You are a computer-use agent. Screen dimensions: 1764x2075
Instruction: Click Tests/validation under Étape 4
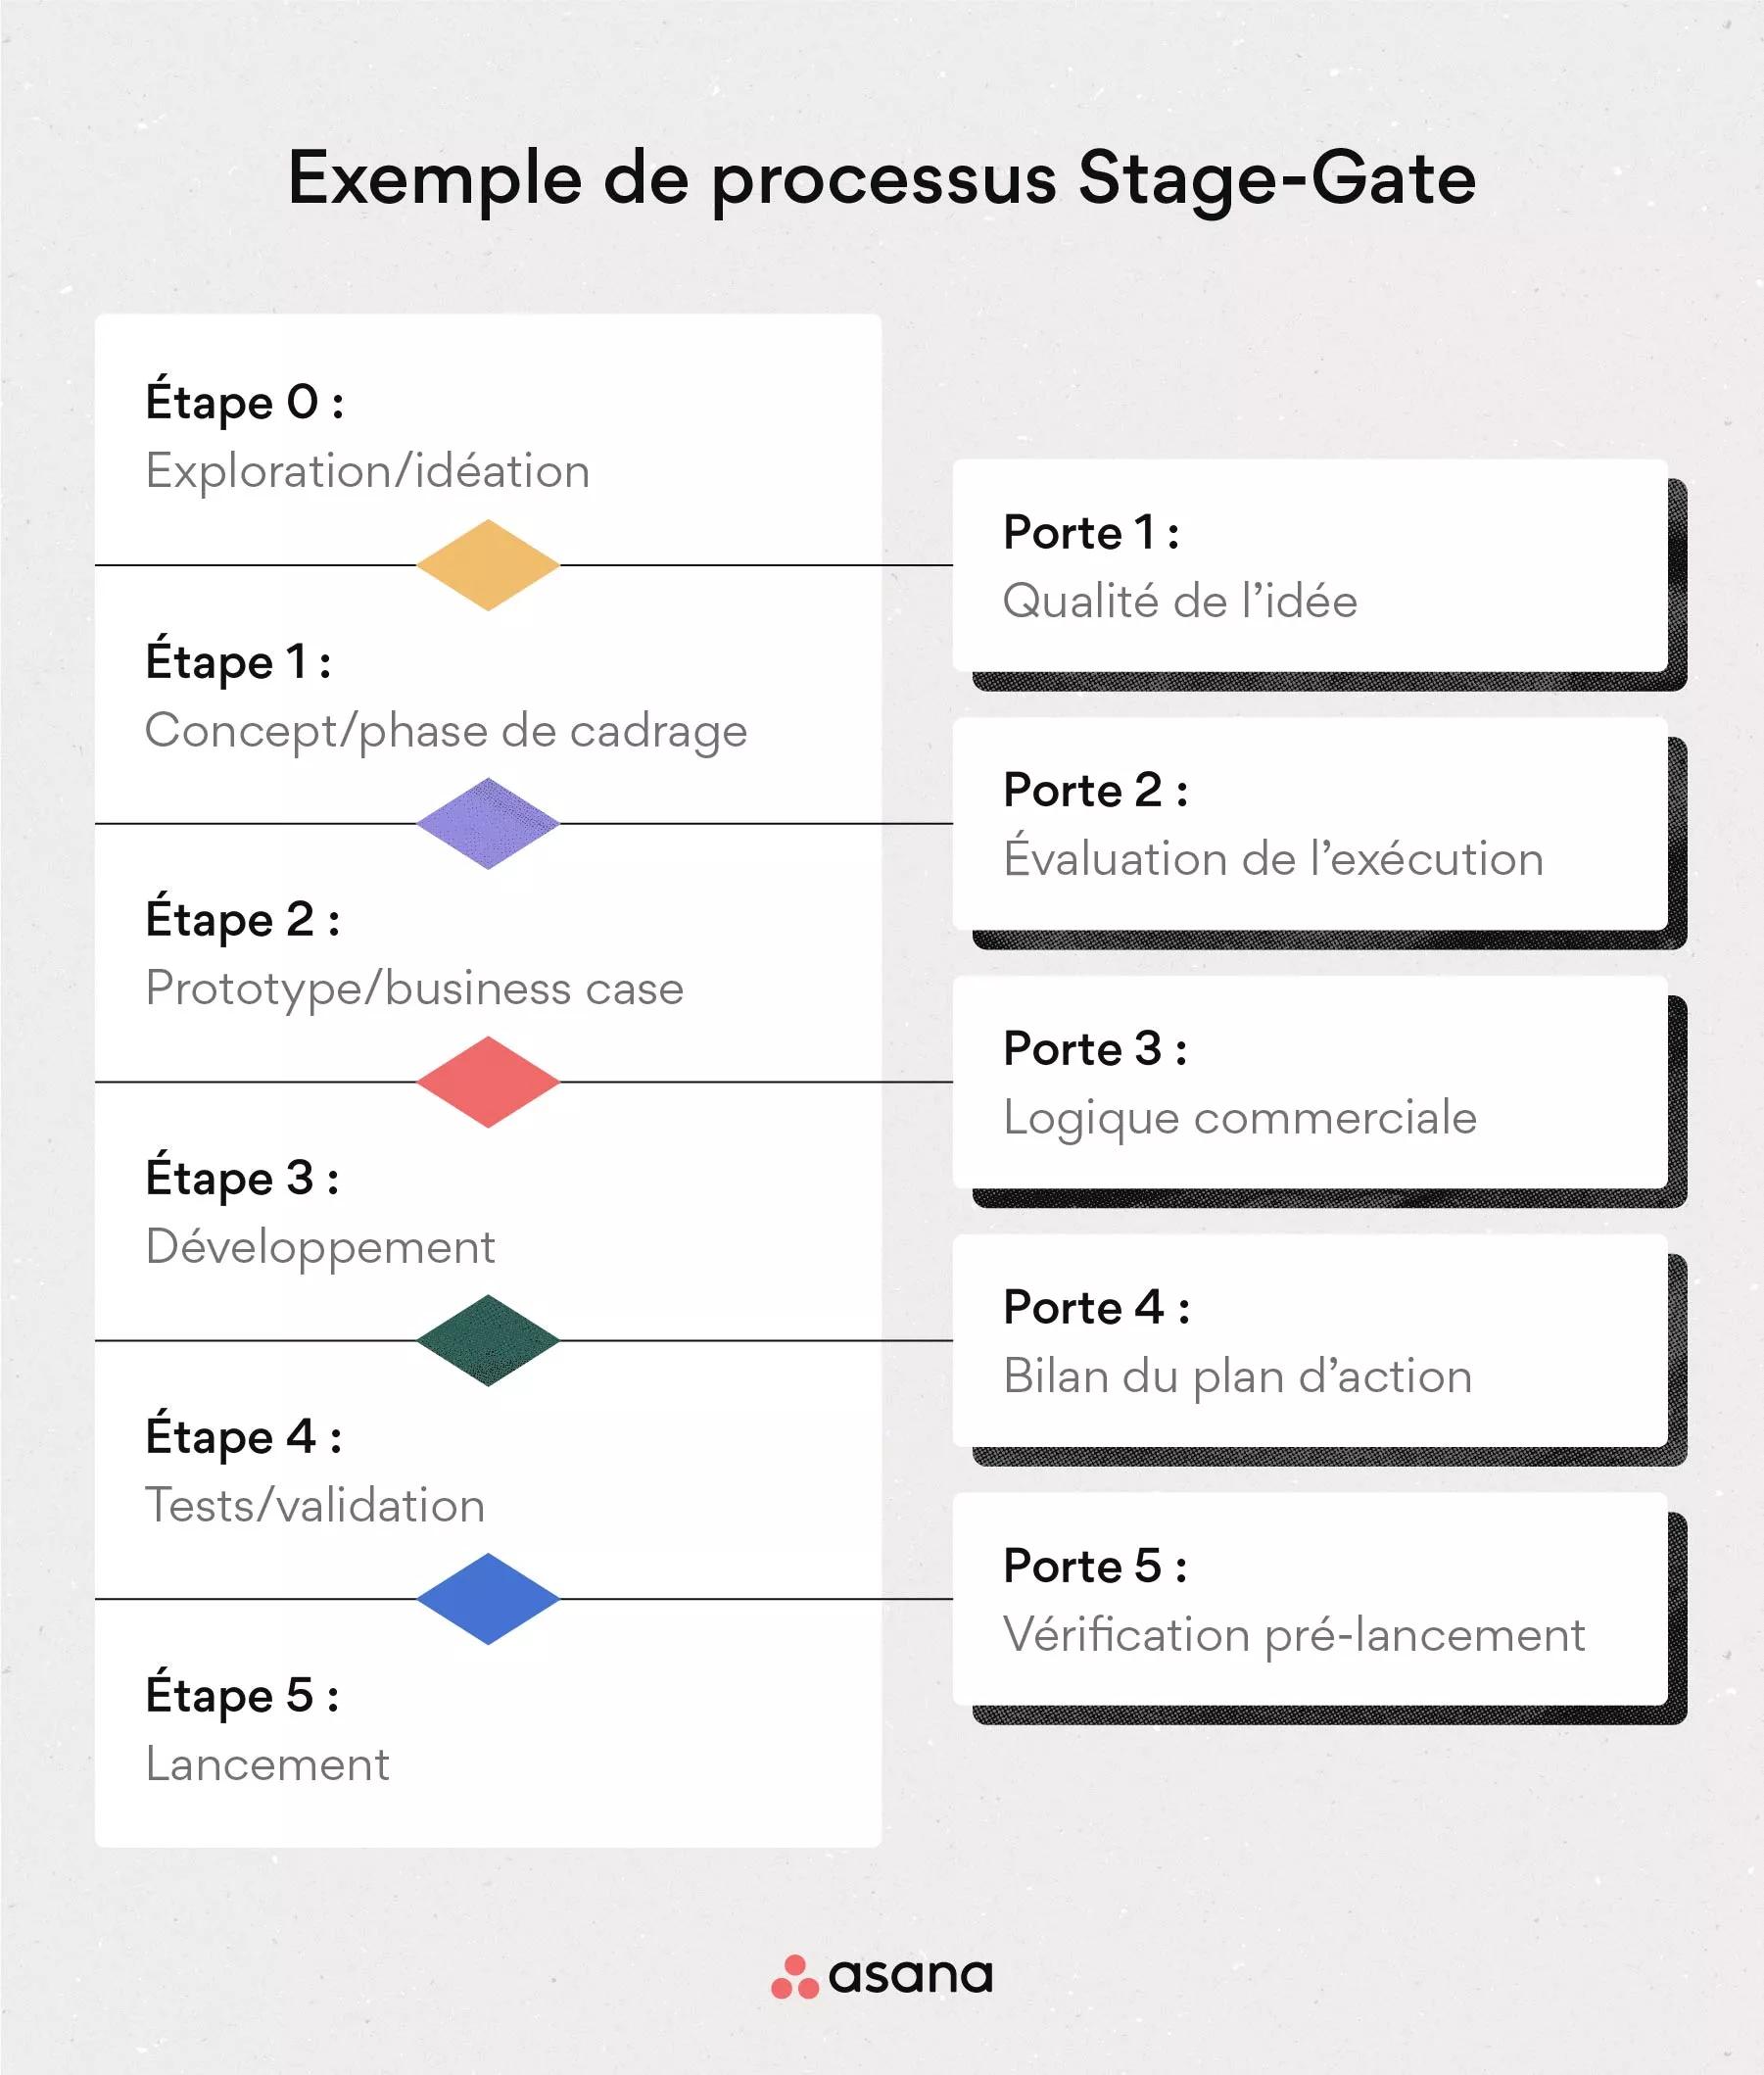[x=315, y=1505]
